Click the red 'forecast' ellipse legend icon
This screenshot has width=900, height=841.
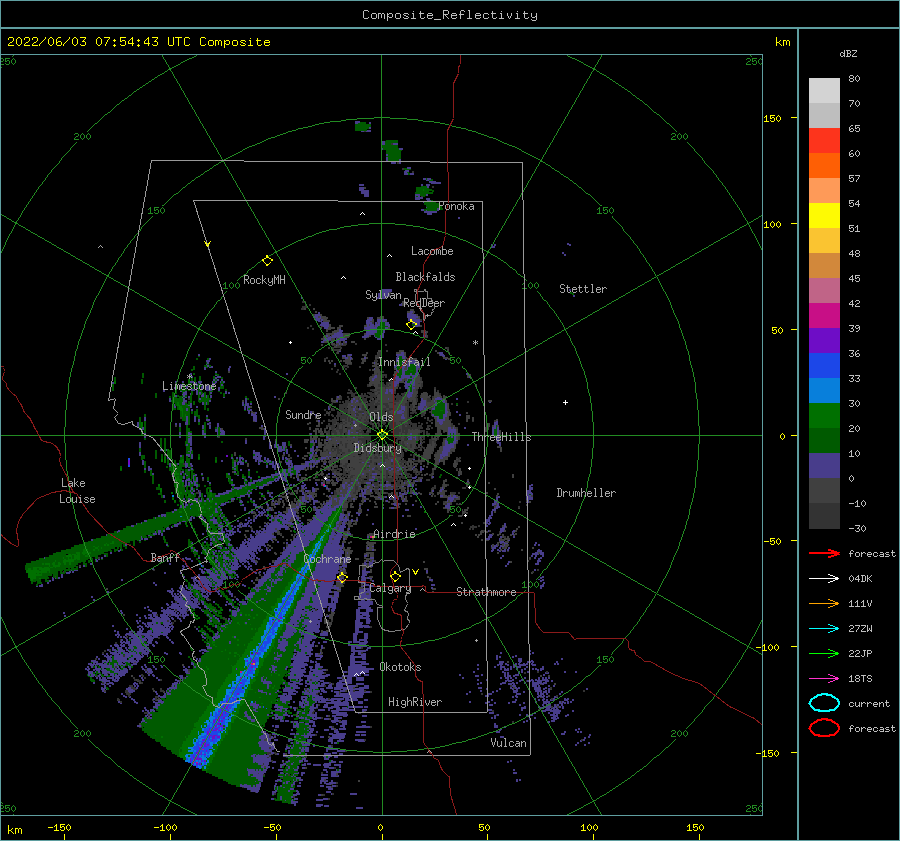[x=824, y=728]
